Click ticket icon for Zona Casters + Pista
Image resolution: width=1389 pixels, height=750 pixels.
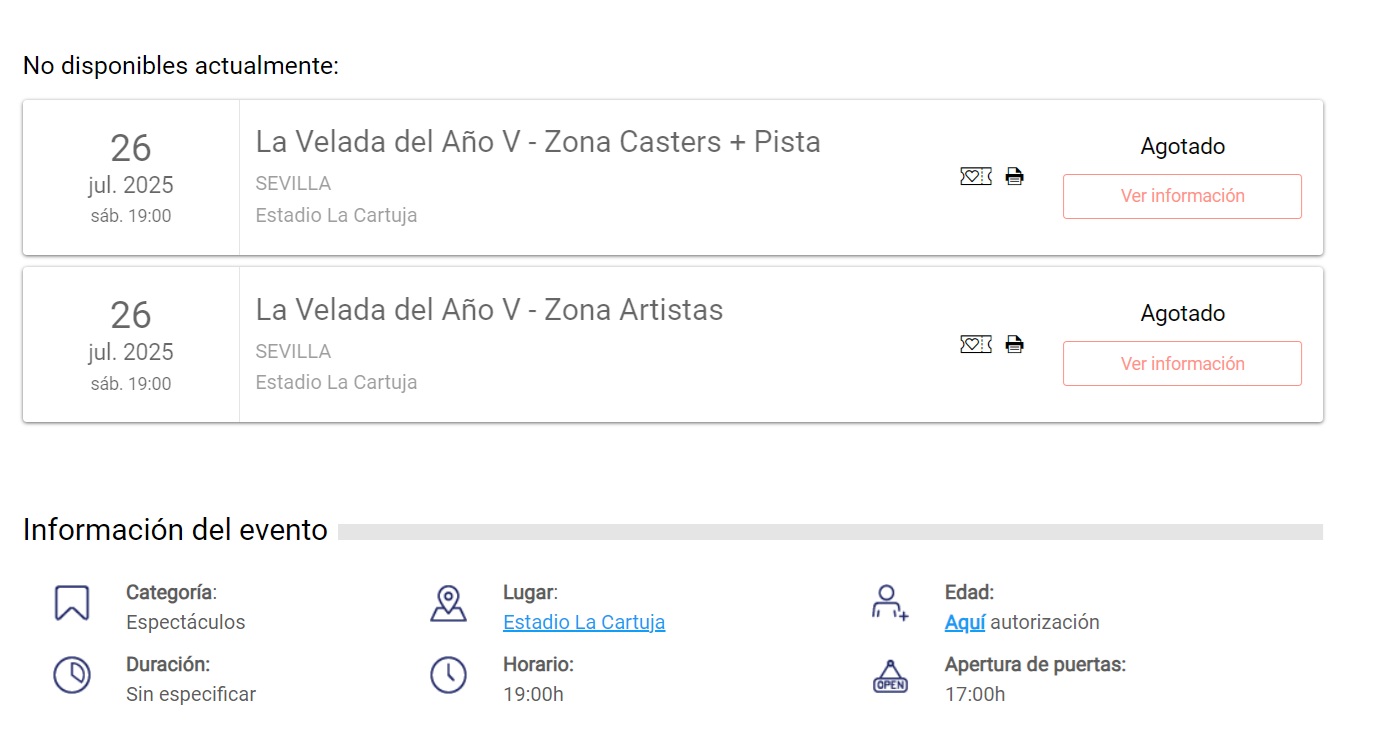click(x=975, y=177)
